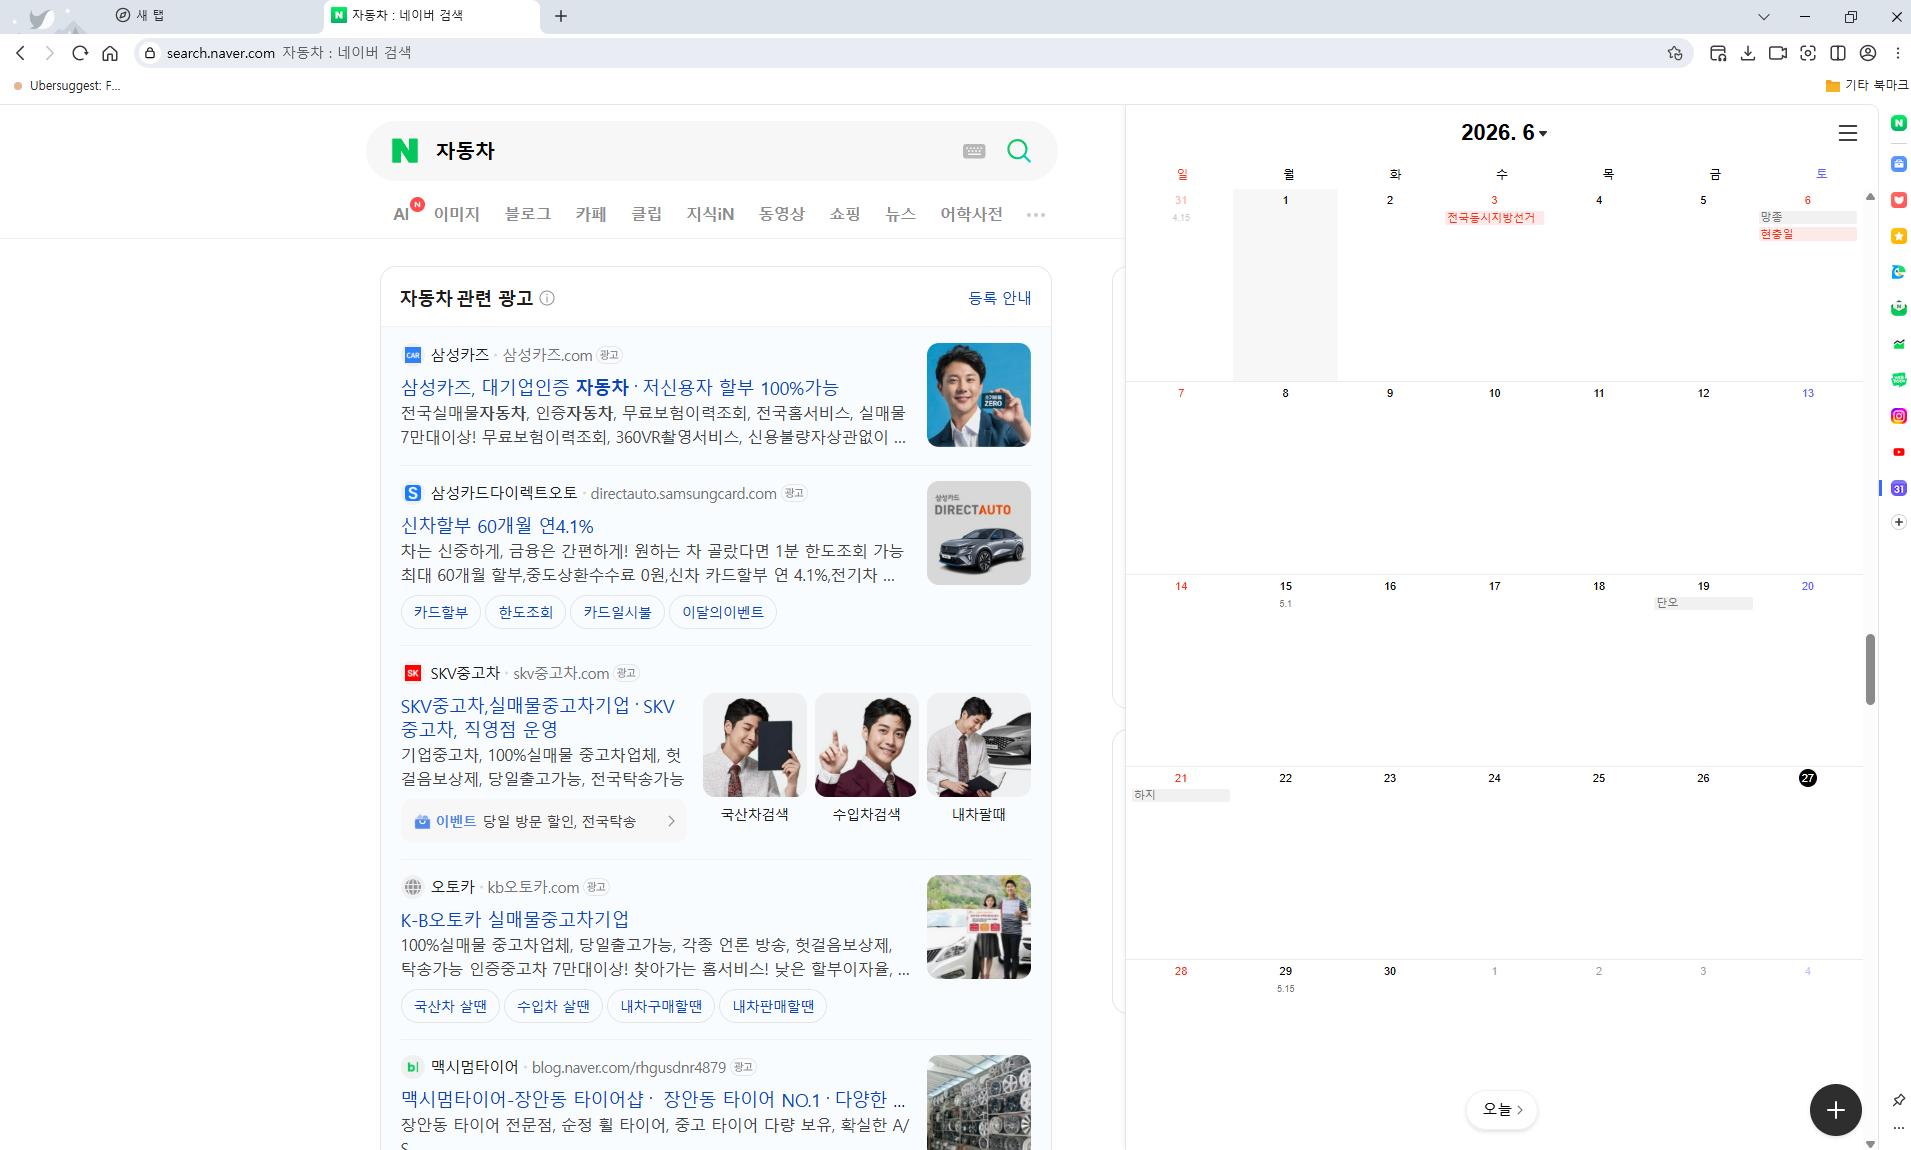Click the 등록 안내 link
This screenshot has width=1911, height=1150.
999,298
